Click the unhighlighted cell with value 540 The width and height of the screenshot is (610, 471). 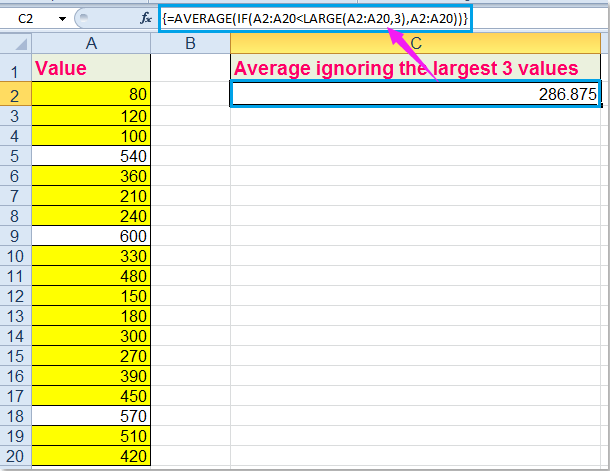89,156
